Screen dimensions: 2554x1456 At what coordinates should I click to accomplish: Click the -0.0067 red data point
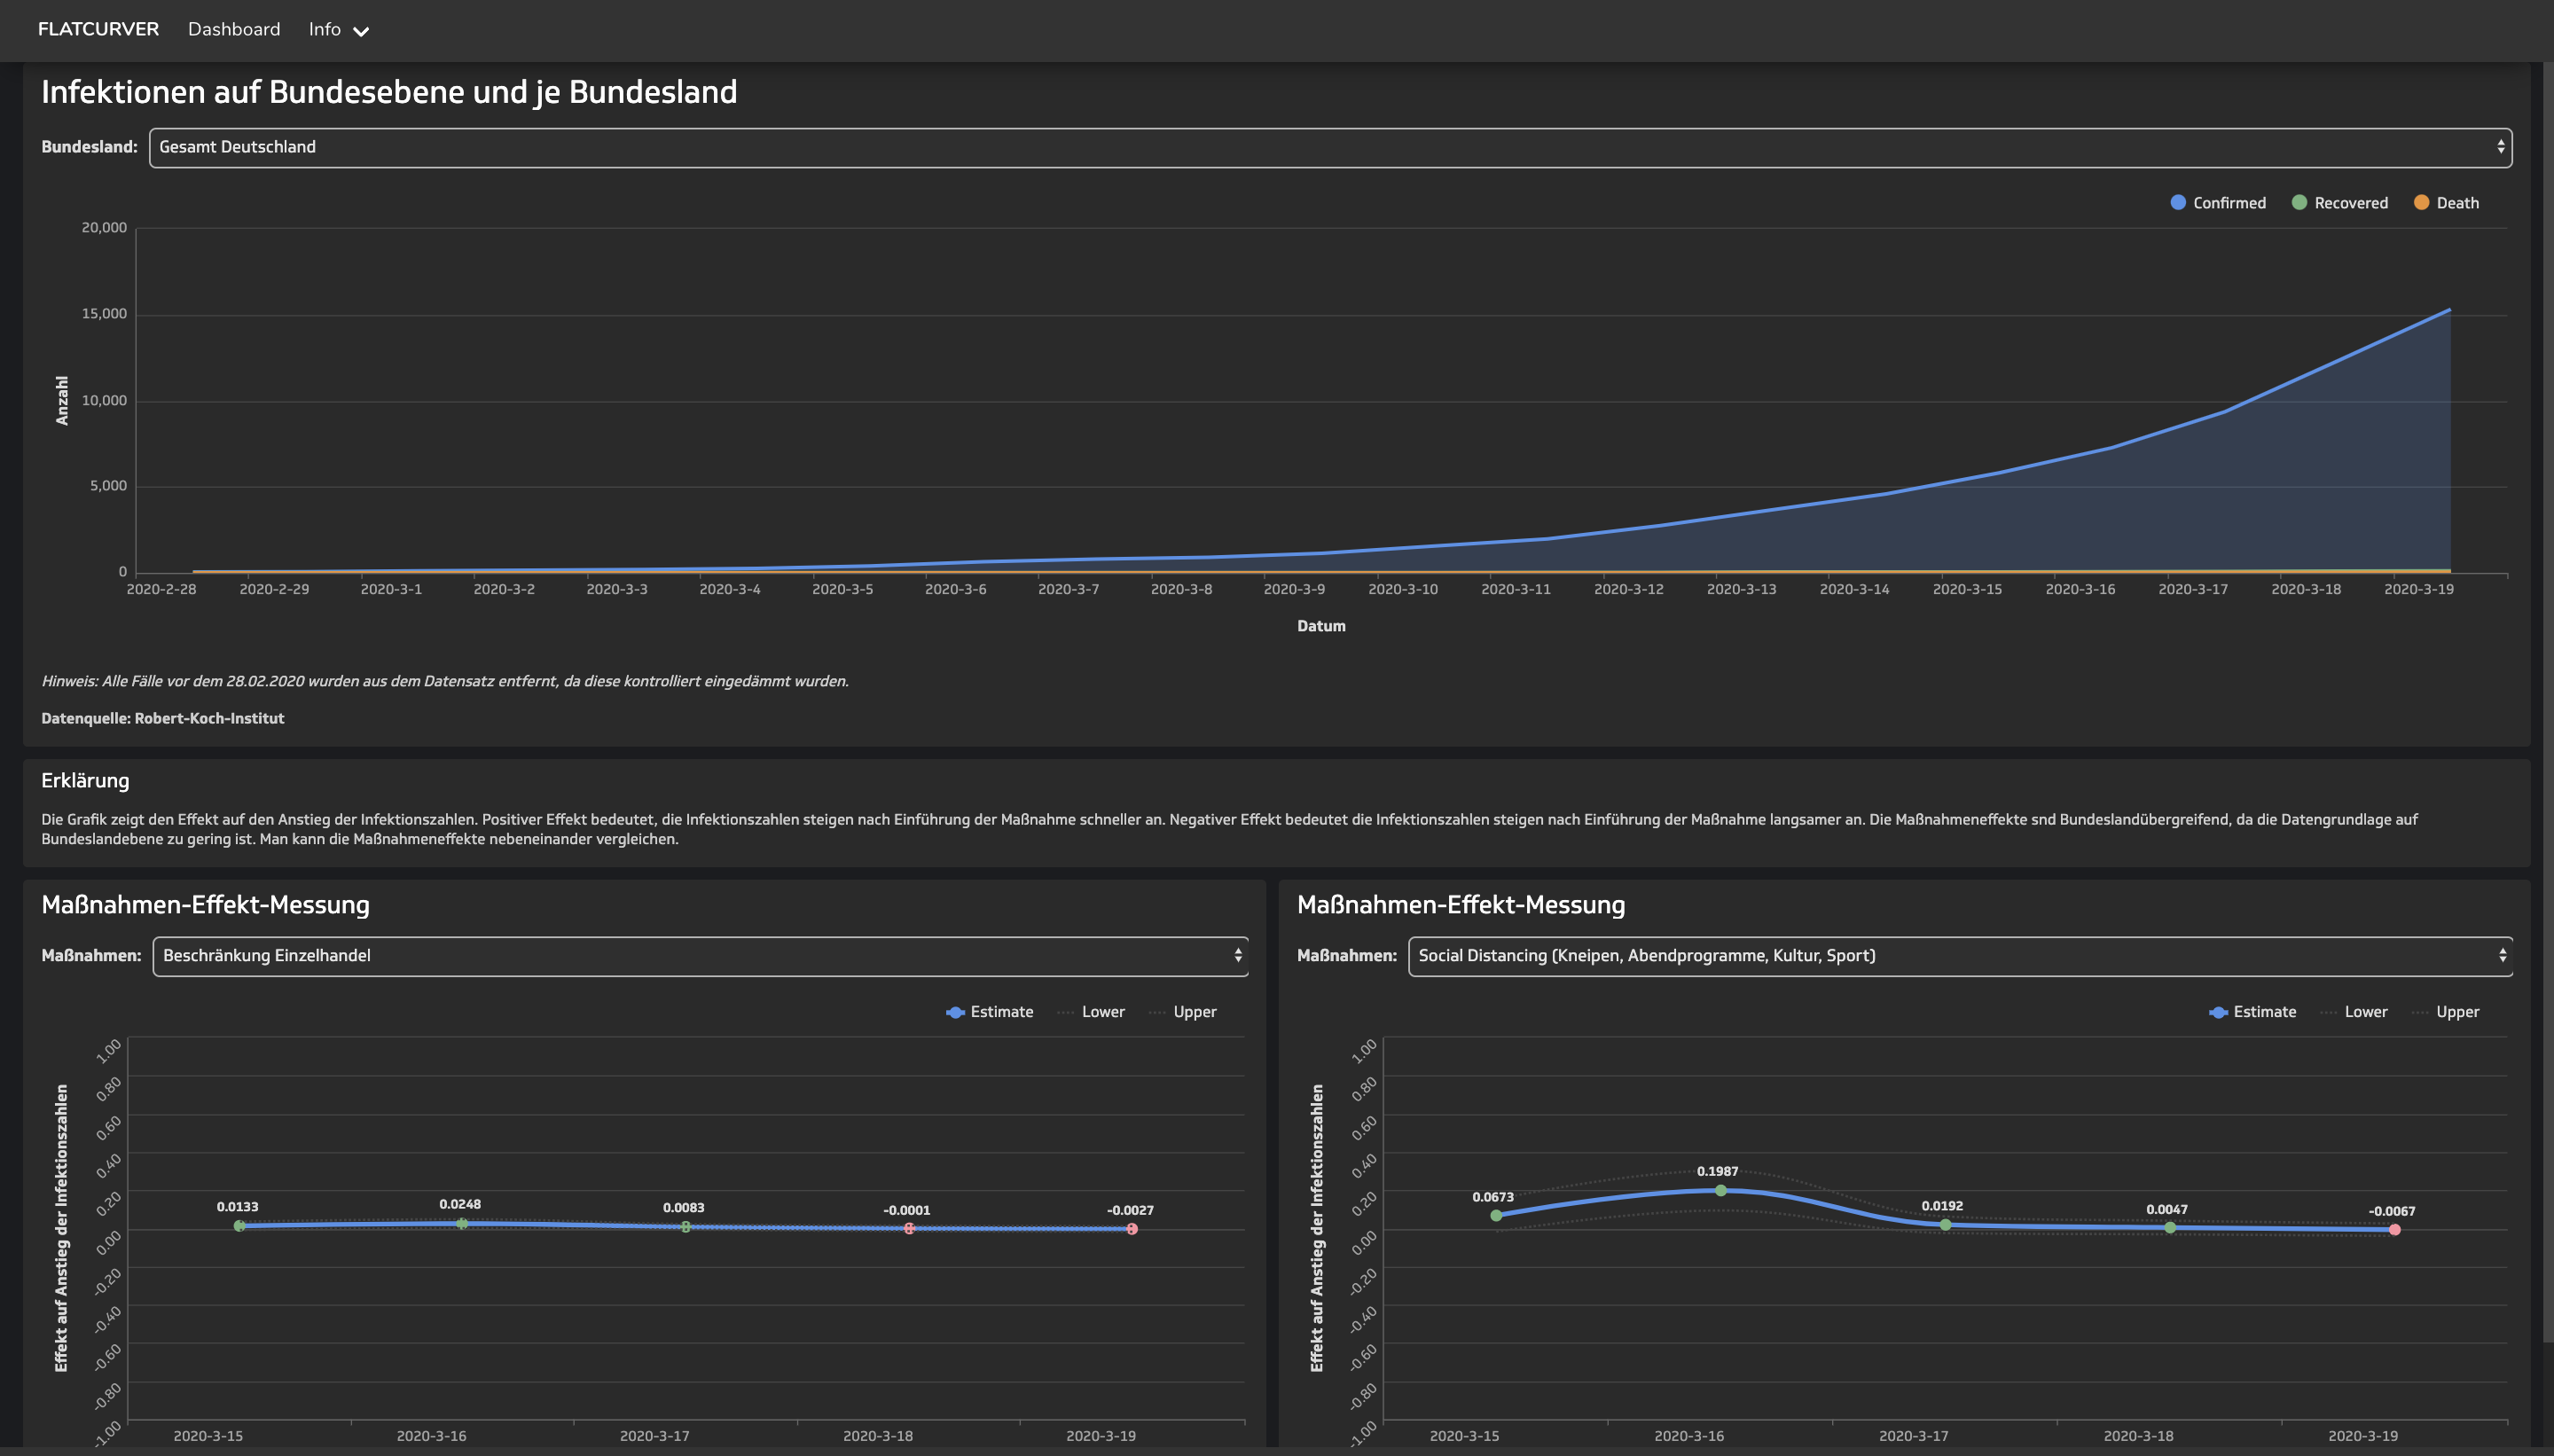click(x=2394, y=1230)
